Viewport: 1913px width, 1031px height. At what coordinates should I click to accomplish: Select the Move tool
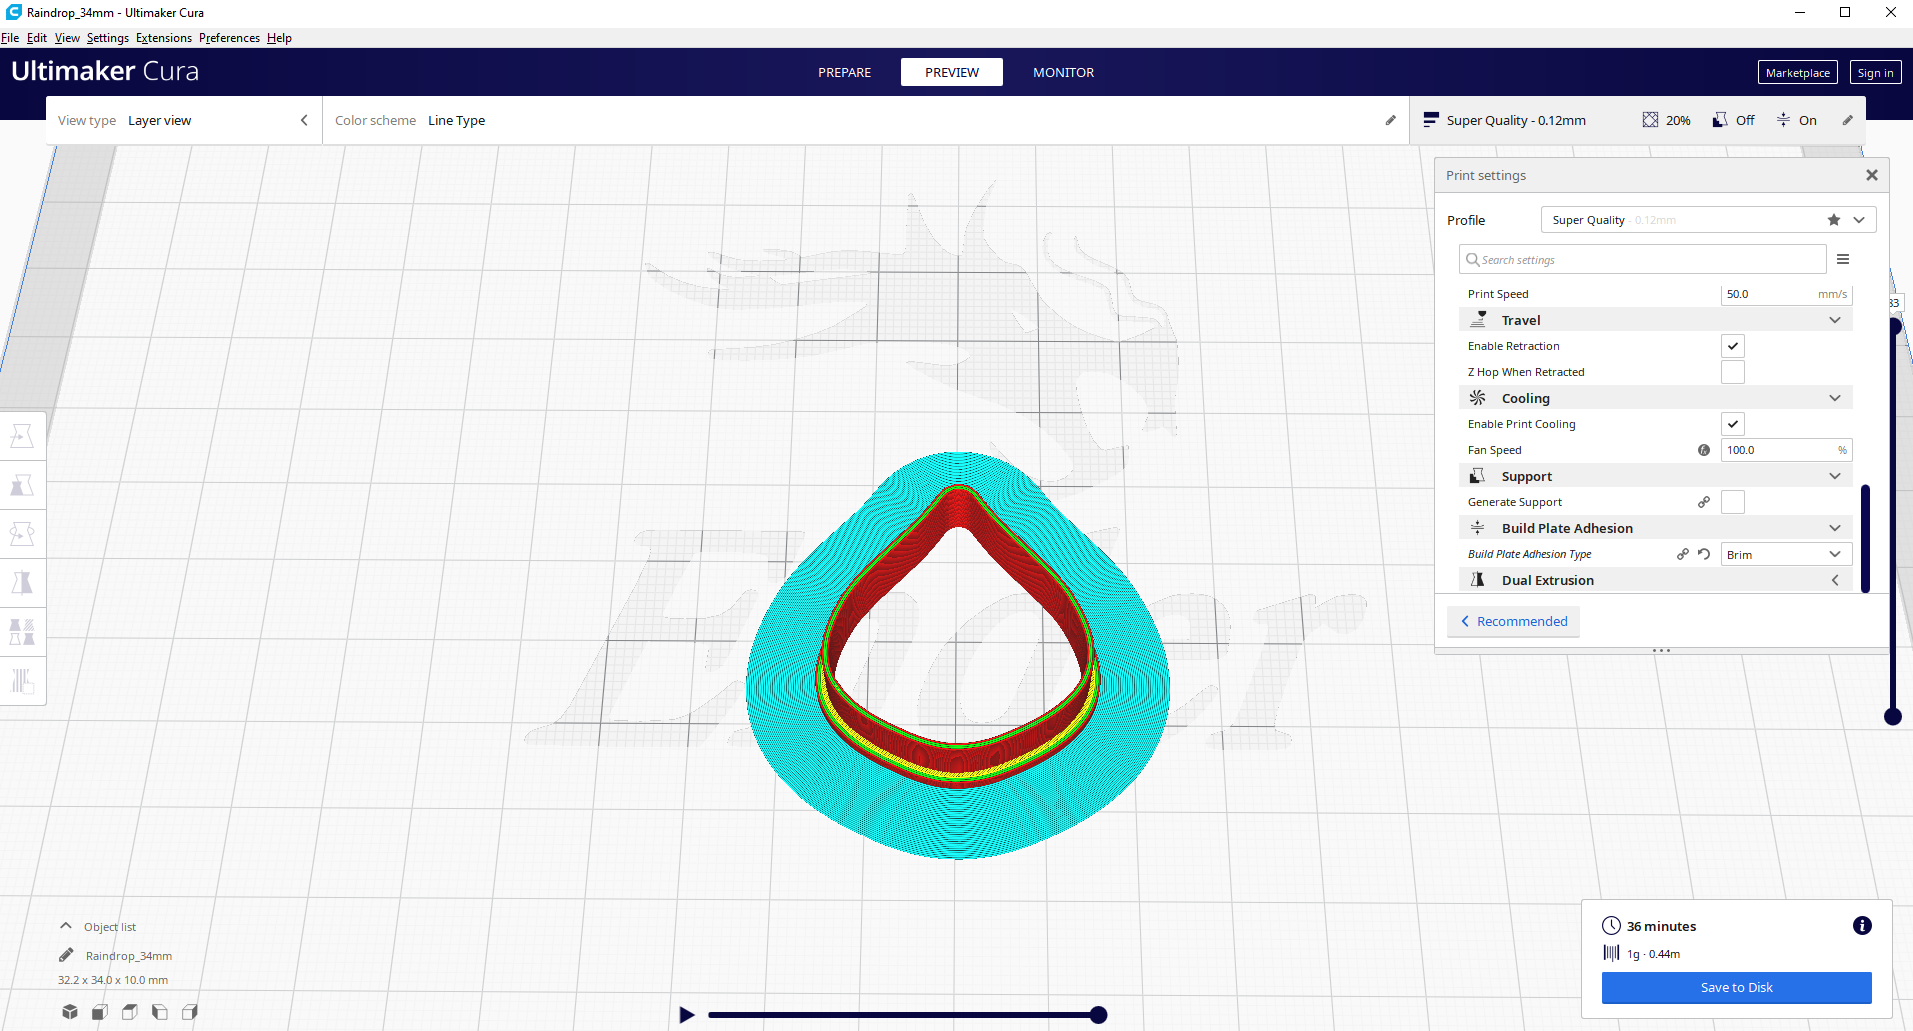24,435
